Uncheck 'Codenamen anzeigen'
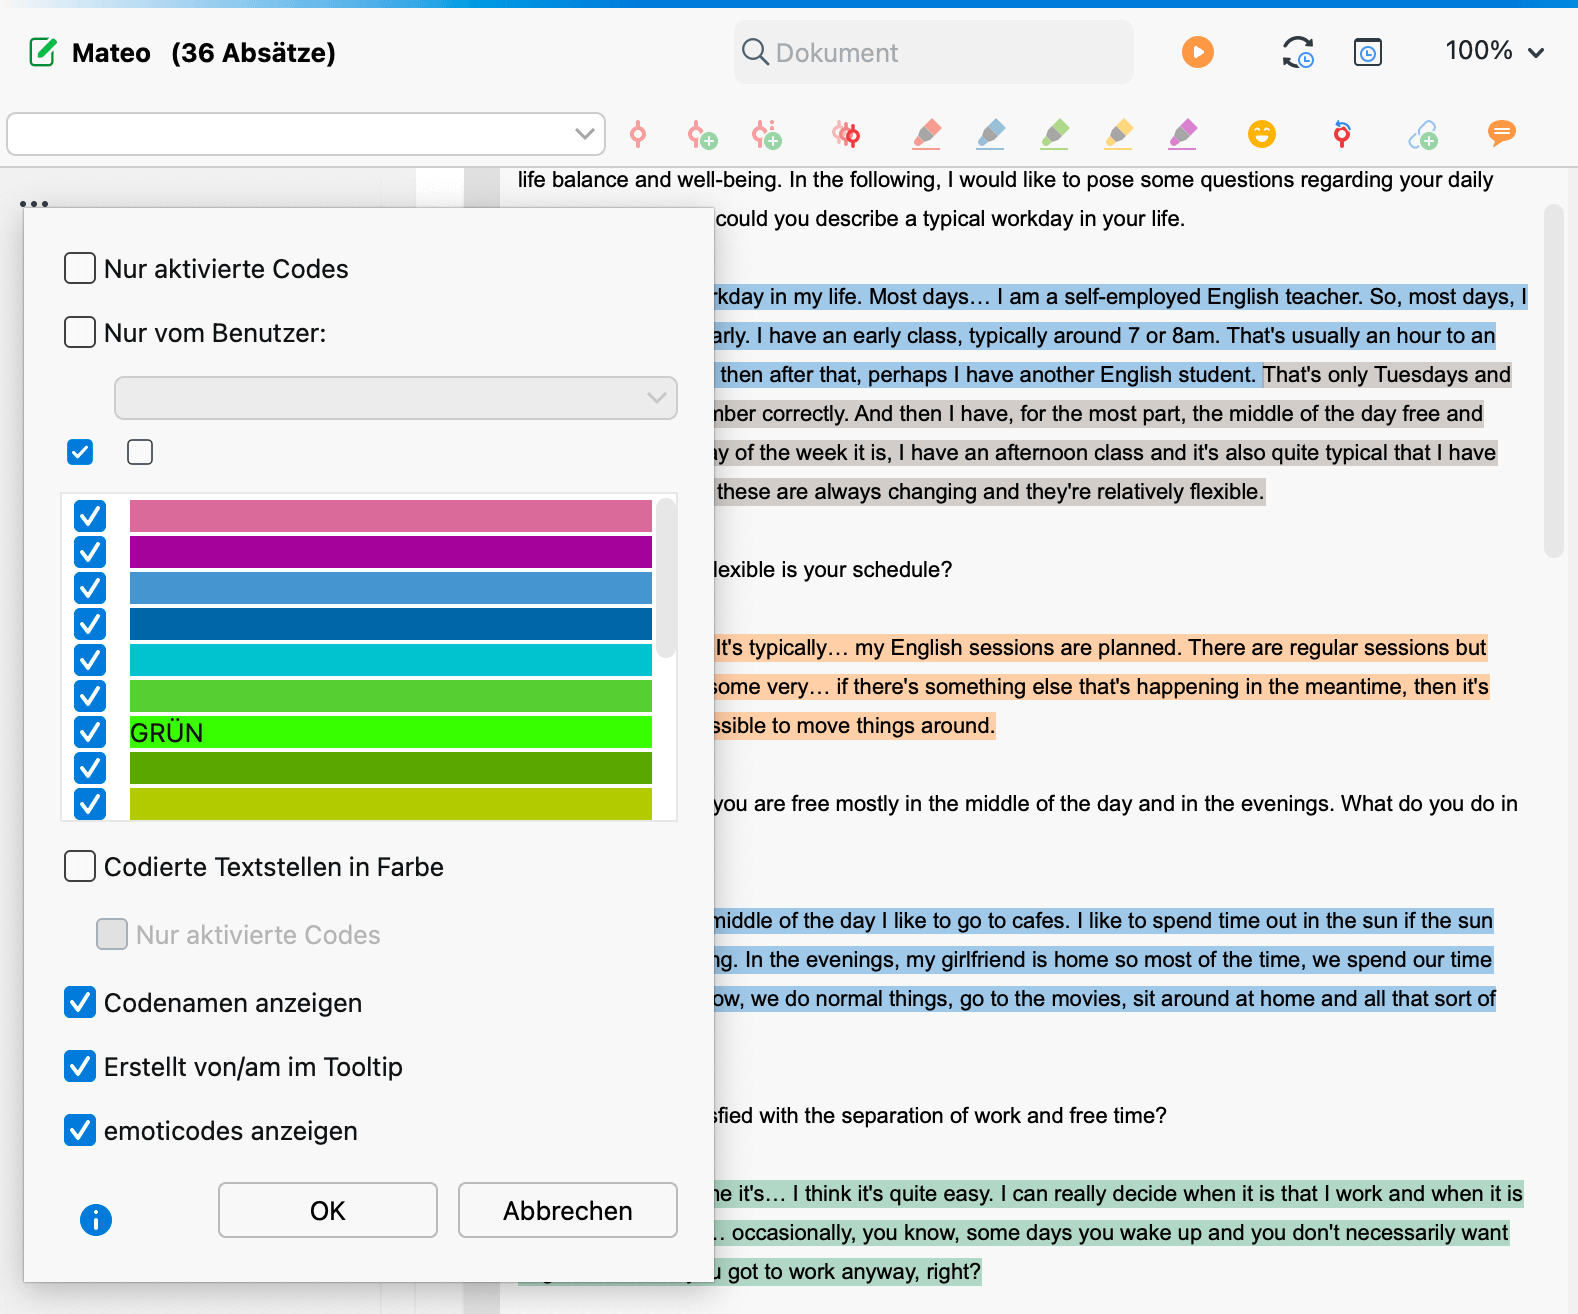 click(x=80, y=1003)
